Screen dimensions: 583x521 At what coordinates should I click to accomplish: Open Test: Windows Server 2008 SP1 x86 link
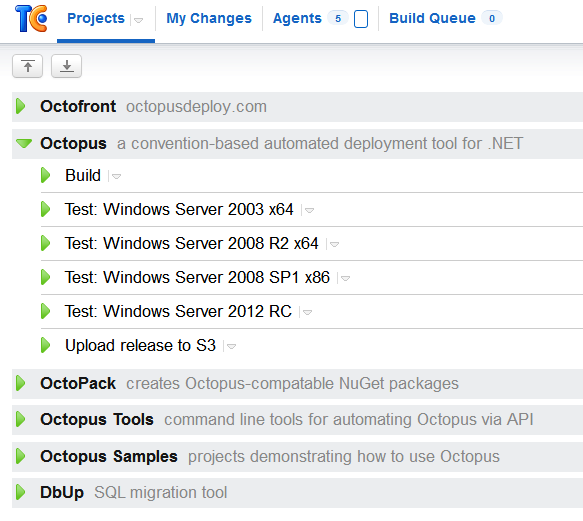click(x=197, y=277)
